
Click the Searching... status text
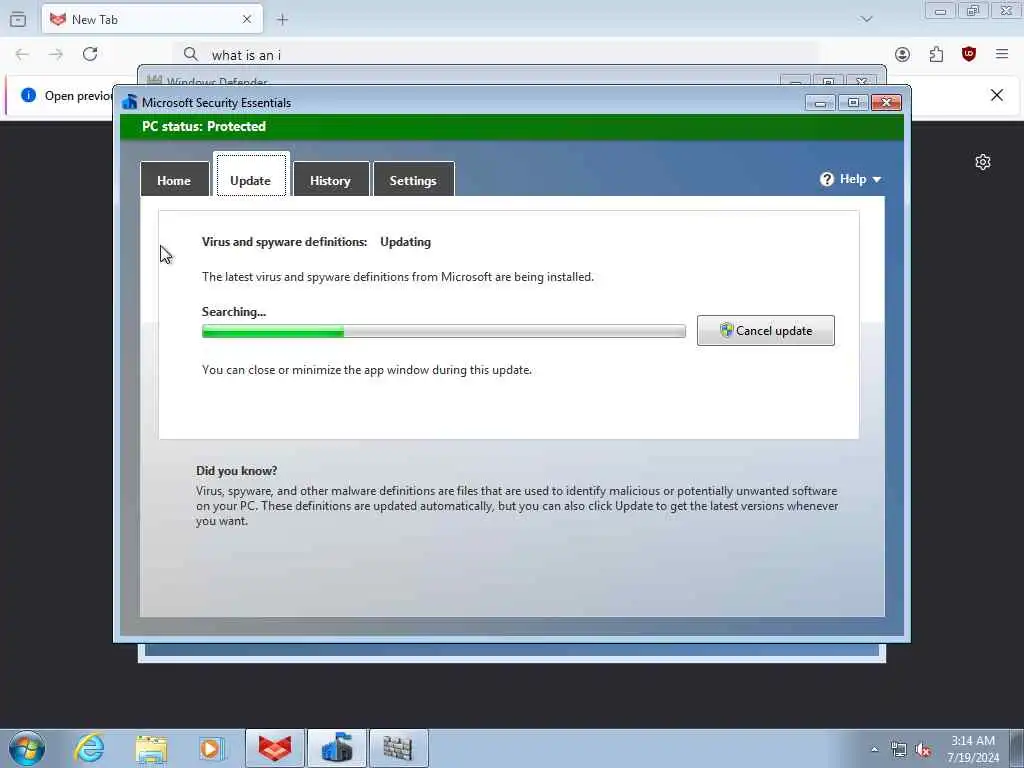(234, 312)
